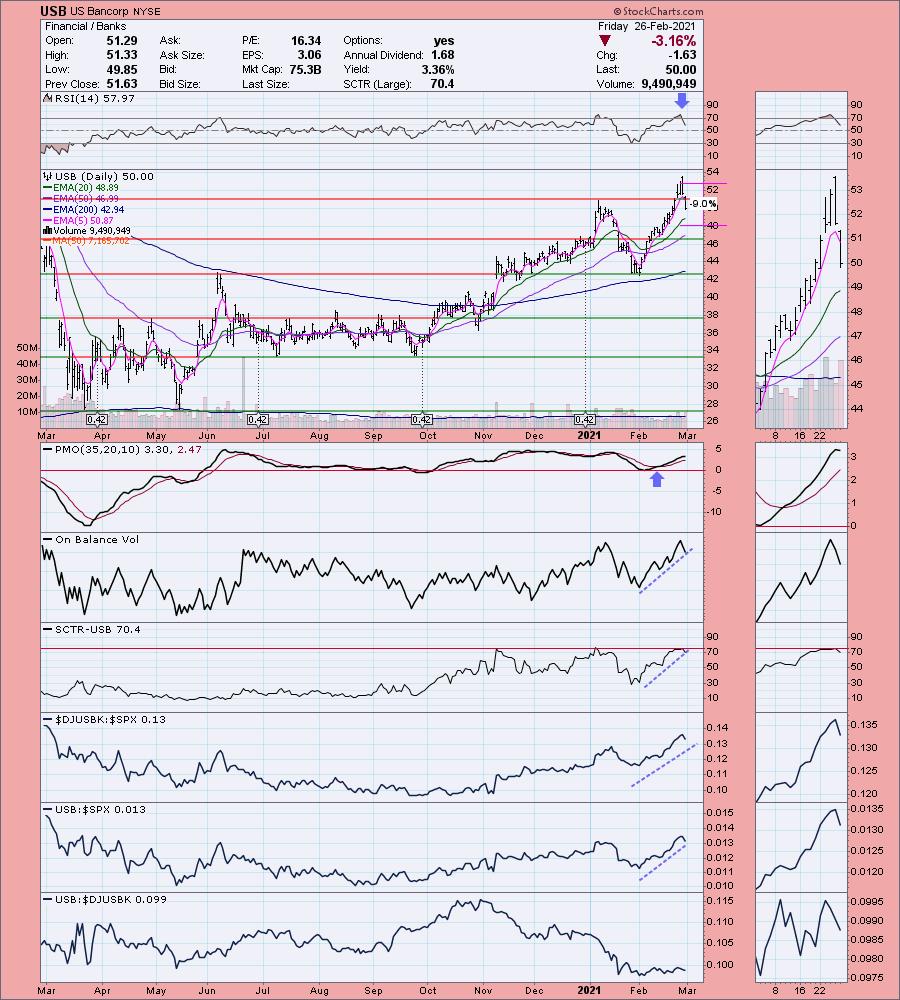Click the Bid Size field label
900x1000 pixels.
180,84
